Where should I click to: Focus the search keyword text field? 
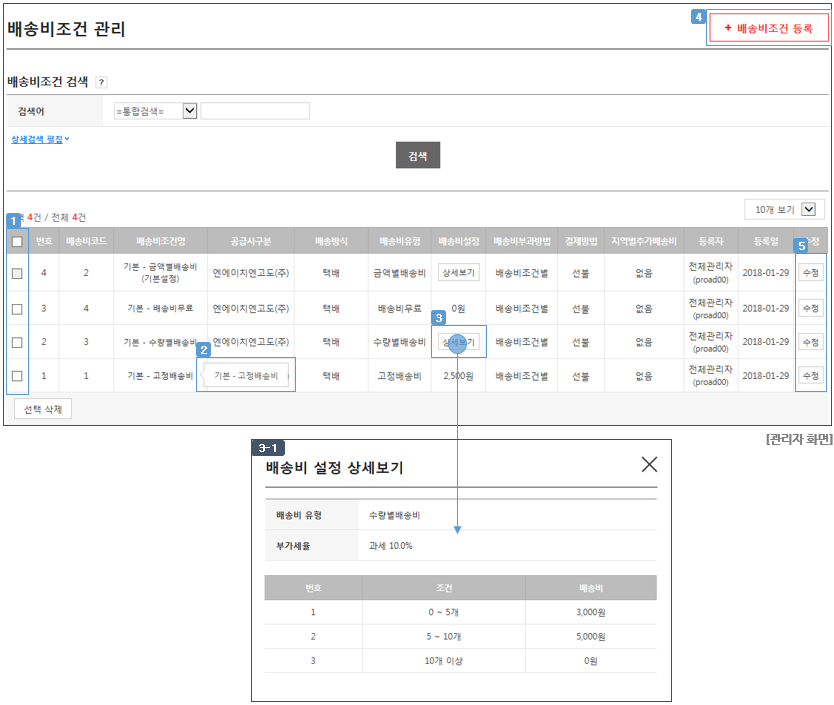(255, 111)
